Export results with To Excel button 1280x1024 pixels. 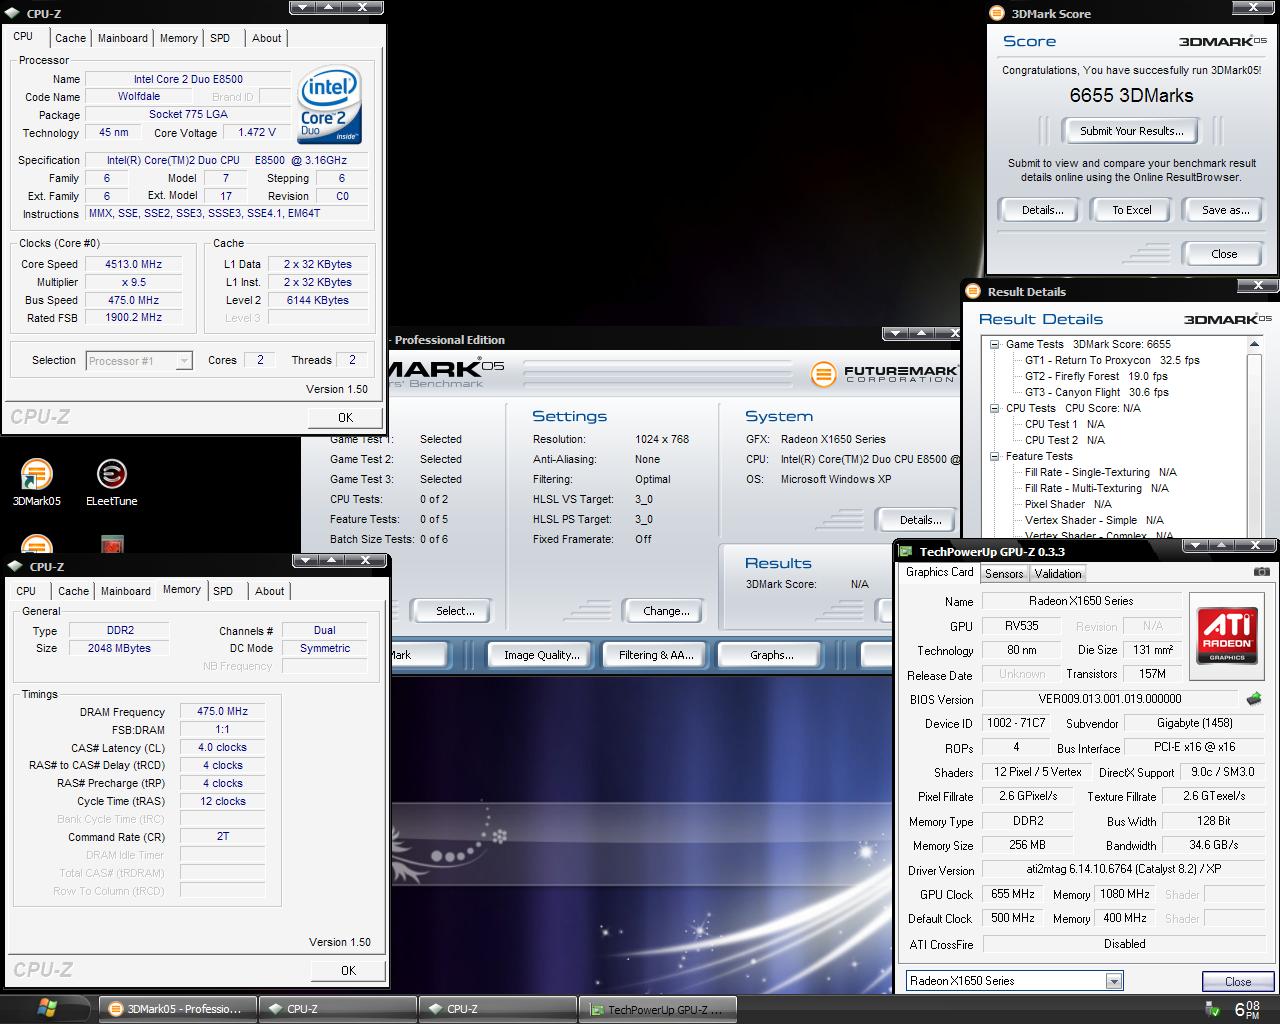click(x=1132, y=210)
